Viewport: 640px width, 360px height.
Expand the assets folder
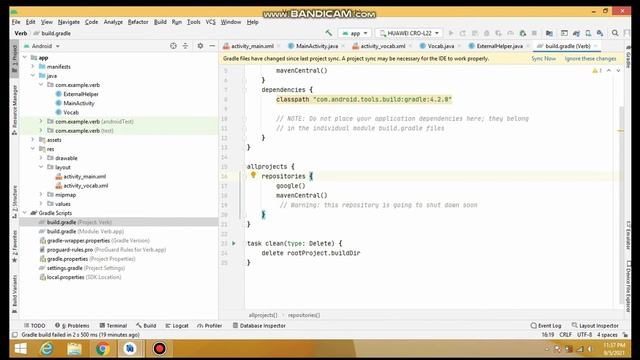(33, 140)
